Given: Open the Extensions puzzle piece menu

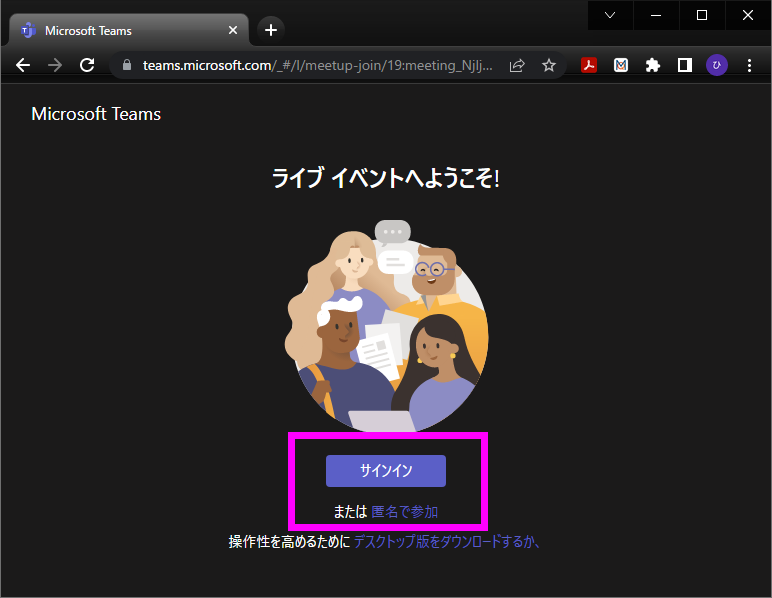Looking at the screenshot, I should [x=653, y=65].
